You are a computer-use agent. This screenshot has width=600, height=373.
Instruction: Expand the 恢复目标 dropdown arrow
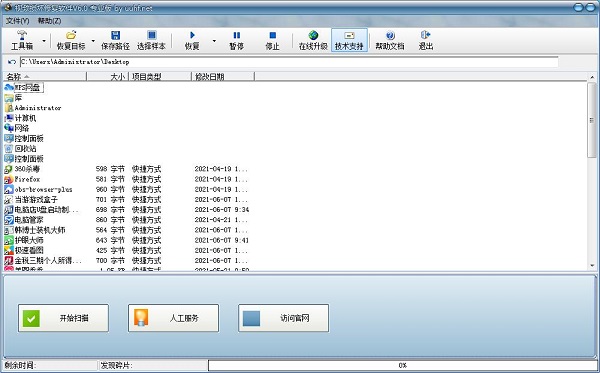(93, 41)
